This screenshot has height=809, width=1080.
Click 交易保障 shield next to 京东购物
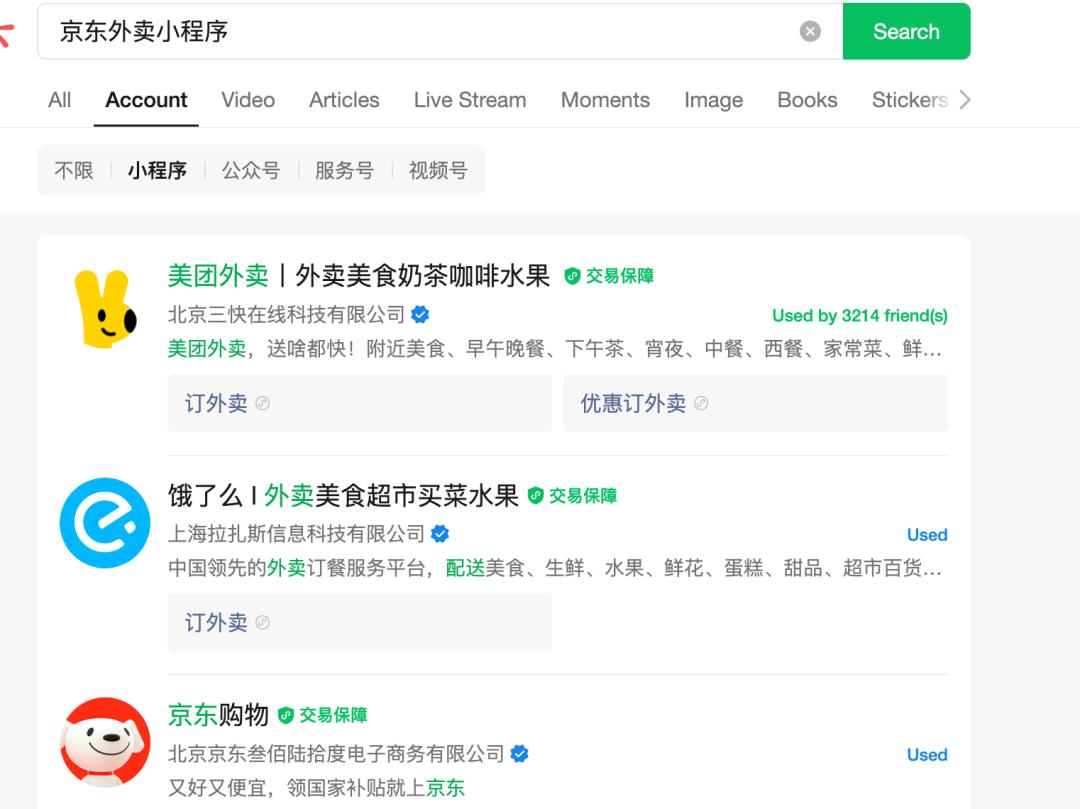coord(287,715)
